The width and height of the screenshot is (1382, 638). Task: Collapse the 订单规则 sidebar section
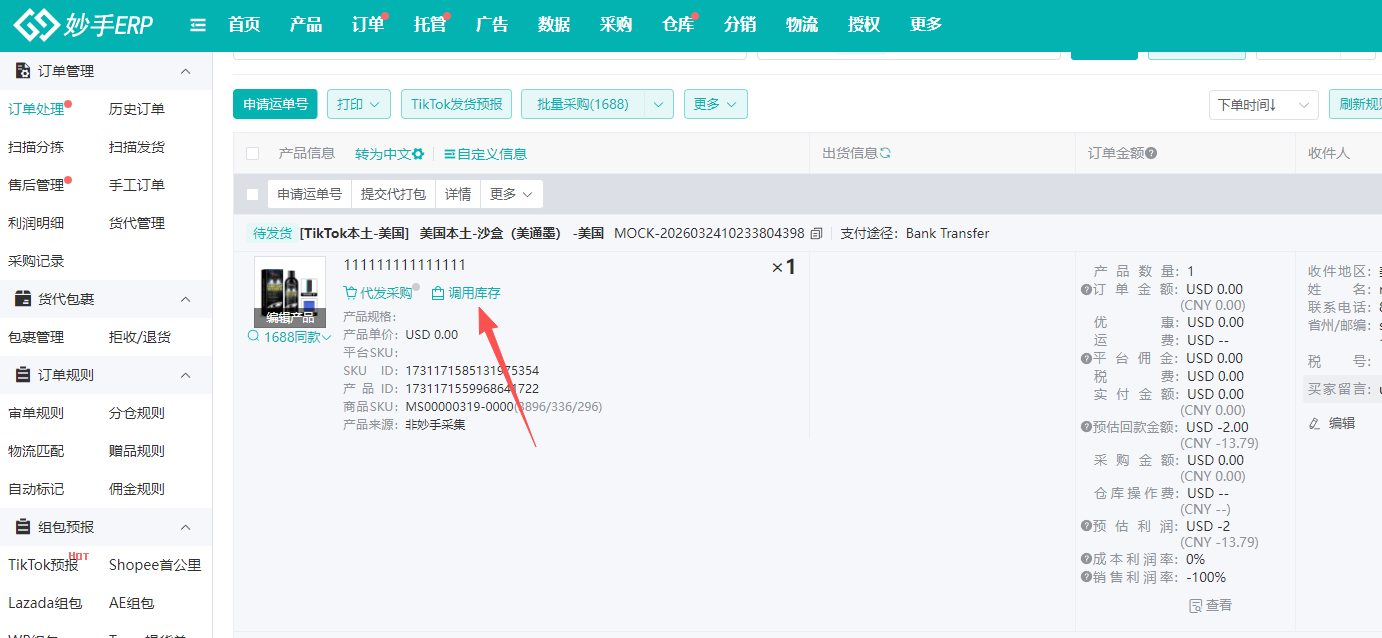point(185,375)
